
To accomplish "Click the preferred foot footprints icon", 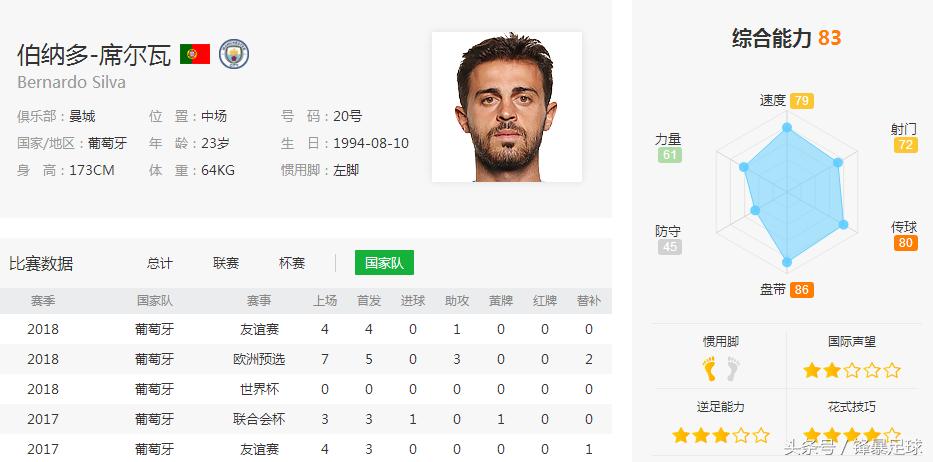I will click(720, 370).
